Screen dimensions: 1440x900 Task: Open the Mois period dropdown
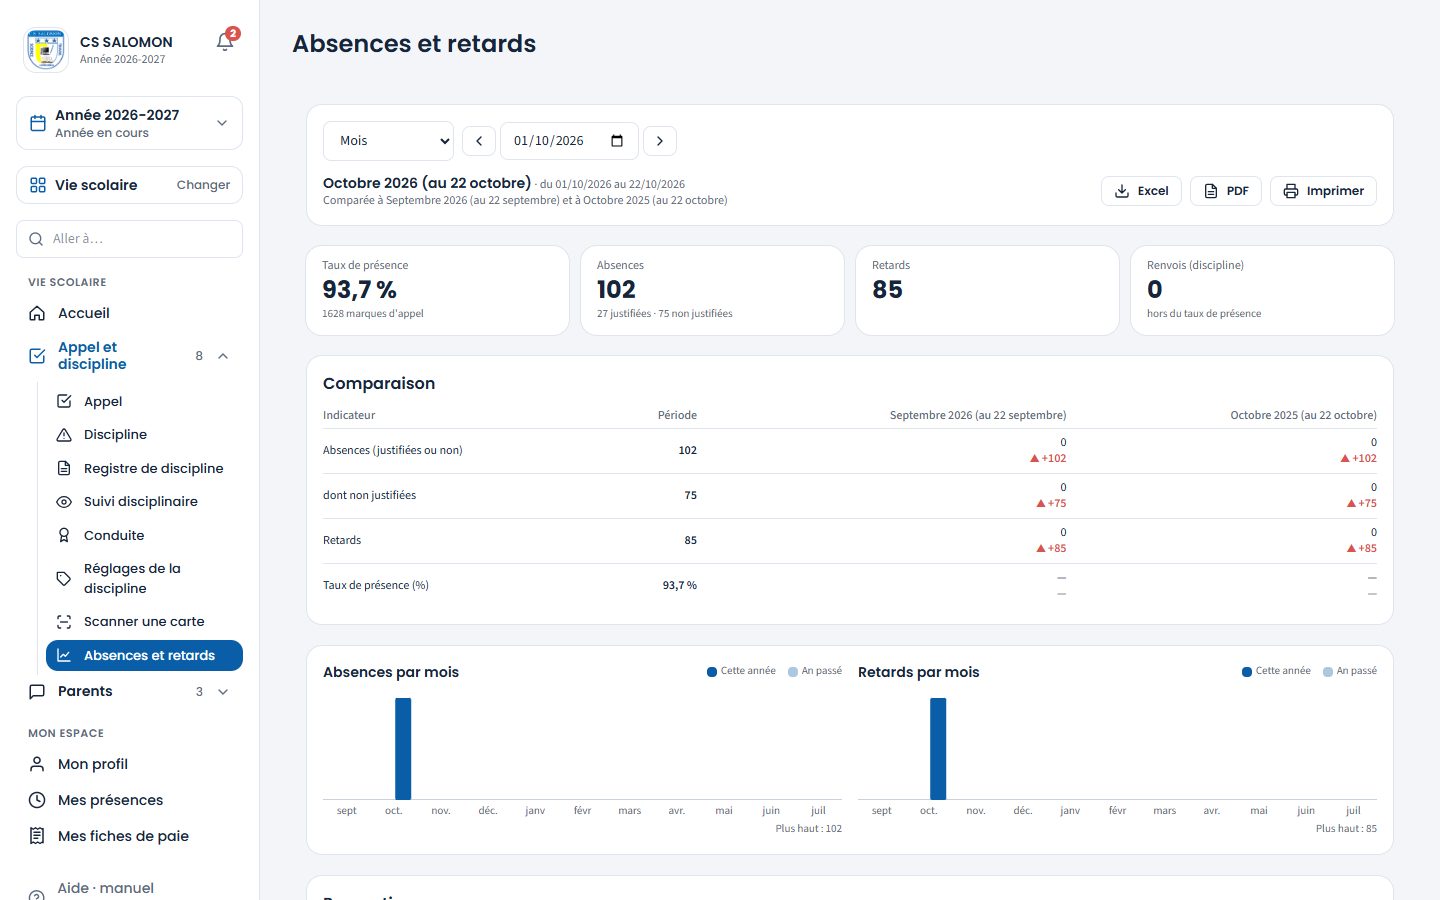click(388, 141)
